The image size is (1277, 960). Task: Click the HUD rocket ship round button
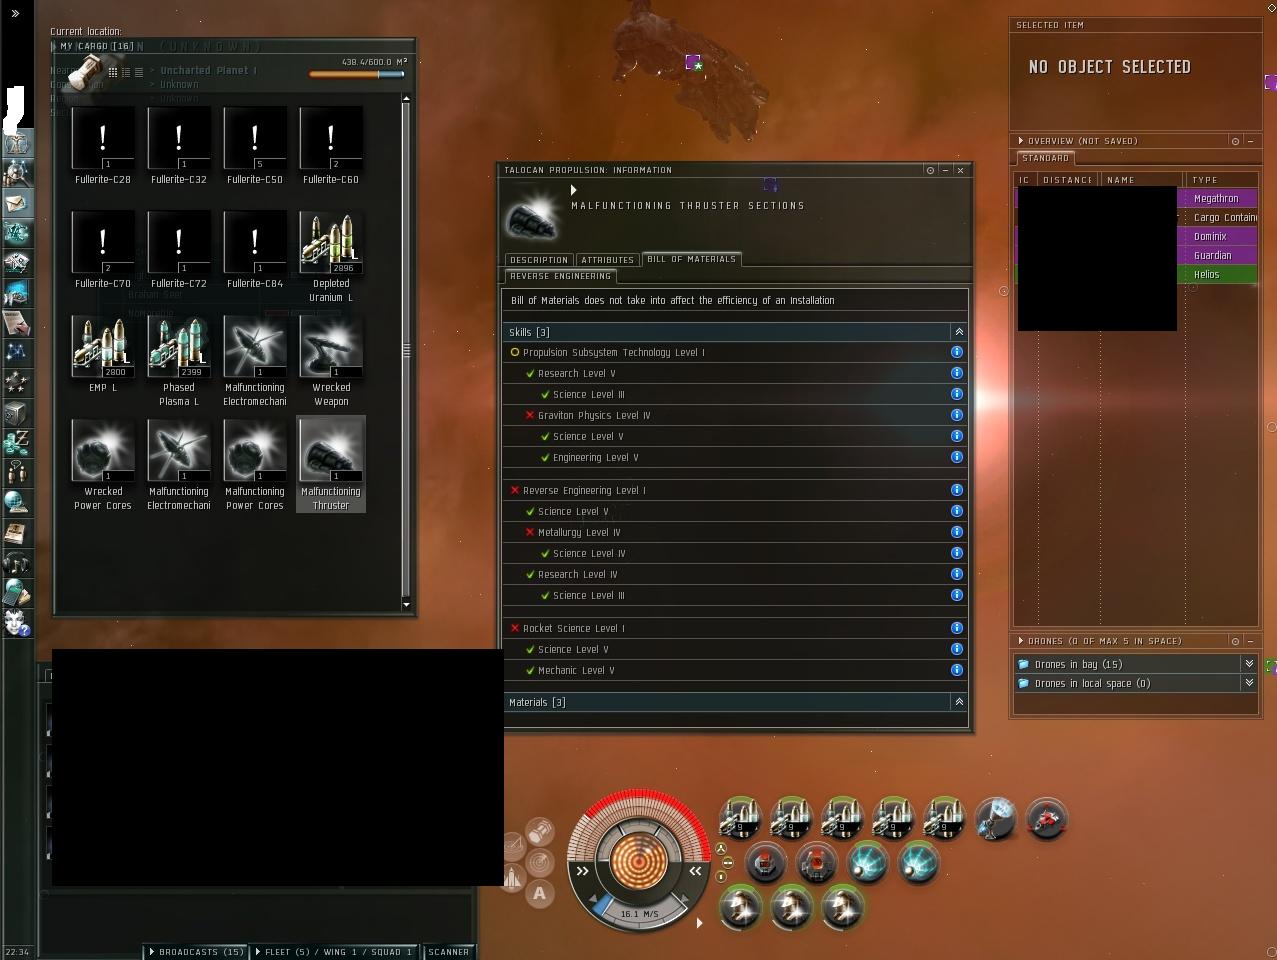(513, 878)
